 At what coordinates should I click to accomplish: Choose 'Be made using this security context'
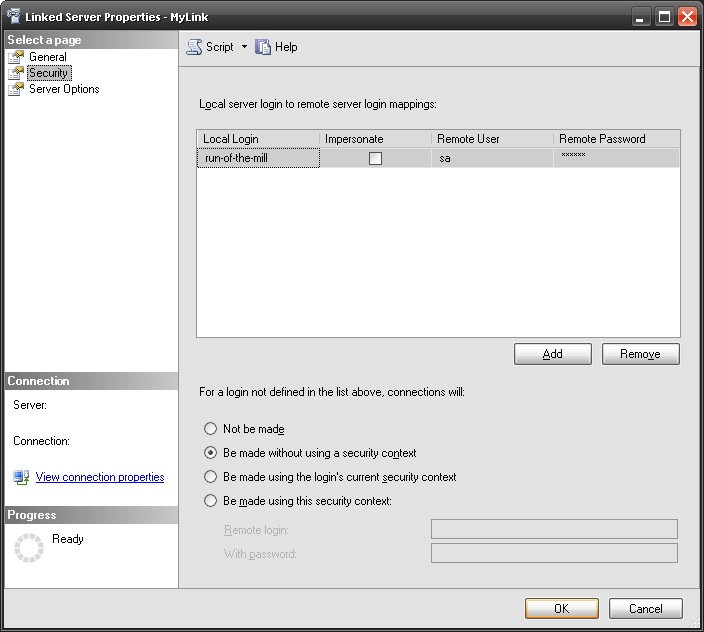(210, 501)
